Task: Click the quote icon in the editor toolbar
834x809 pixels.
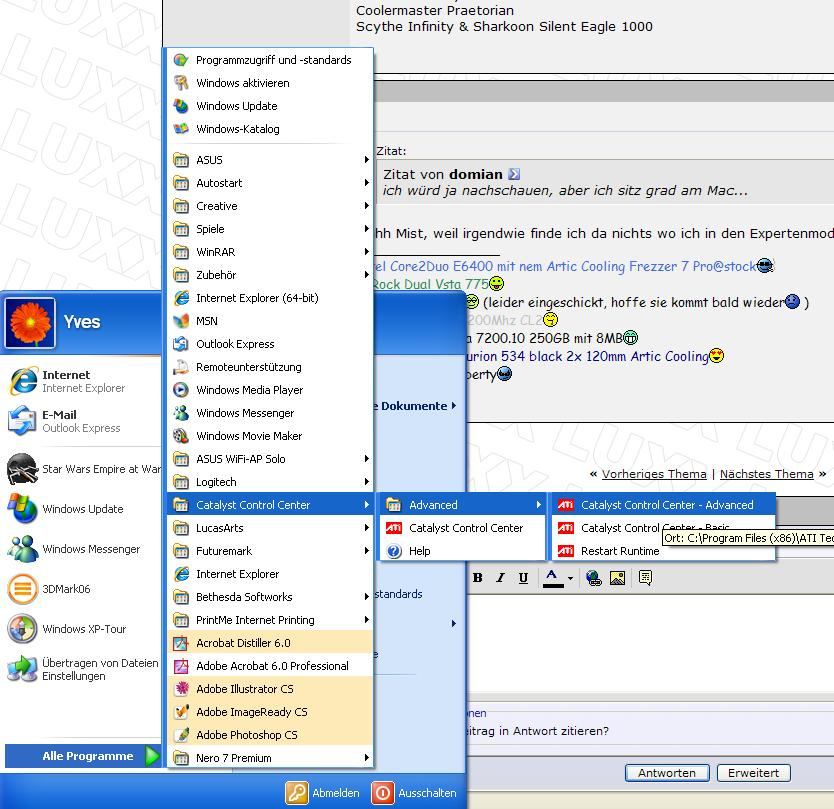Action: coord(645,578)
